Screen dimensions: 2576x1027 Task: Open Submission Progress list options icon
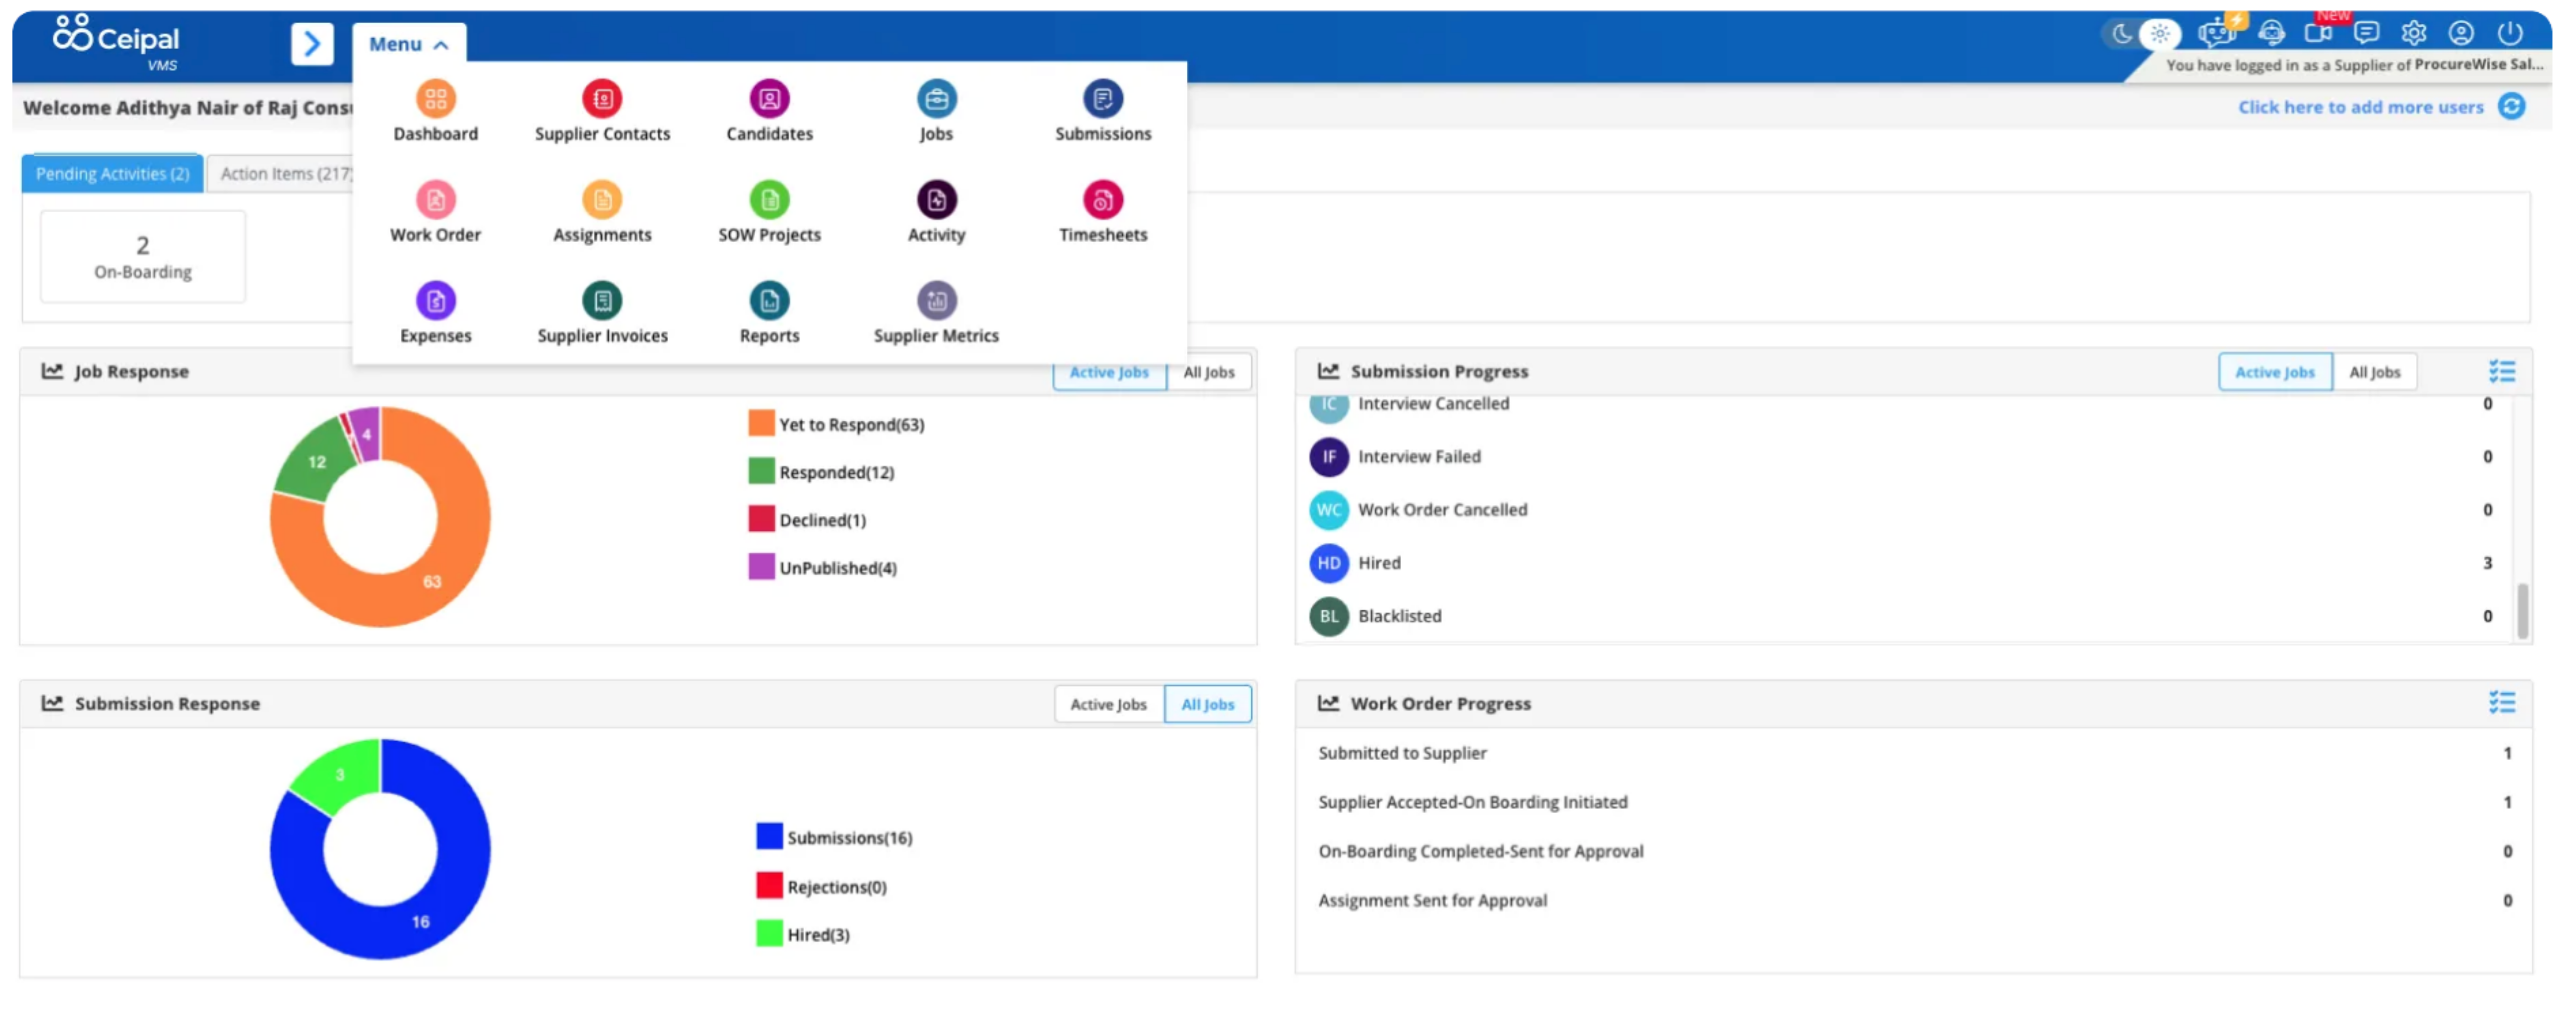click(x=2501, y=372)
